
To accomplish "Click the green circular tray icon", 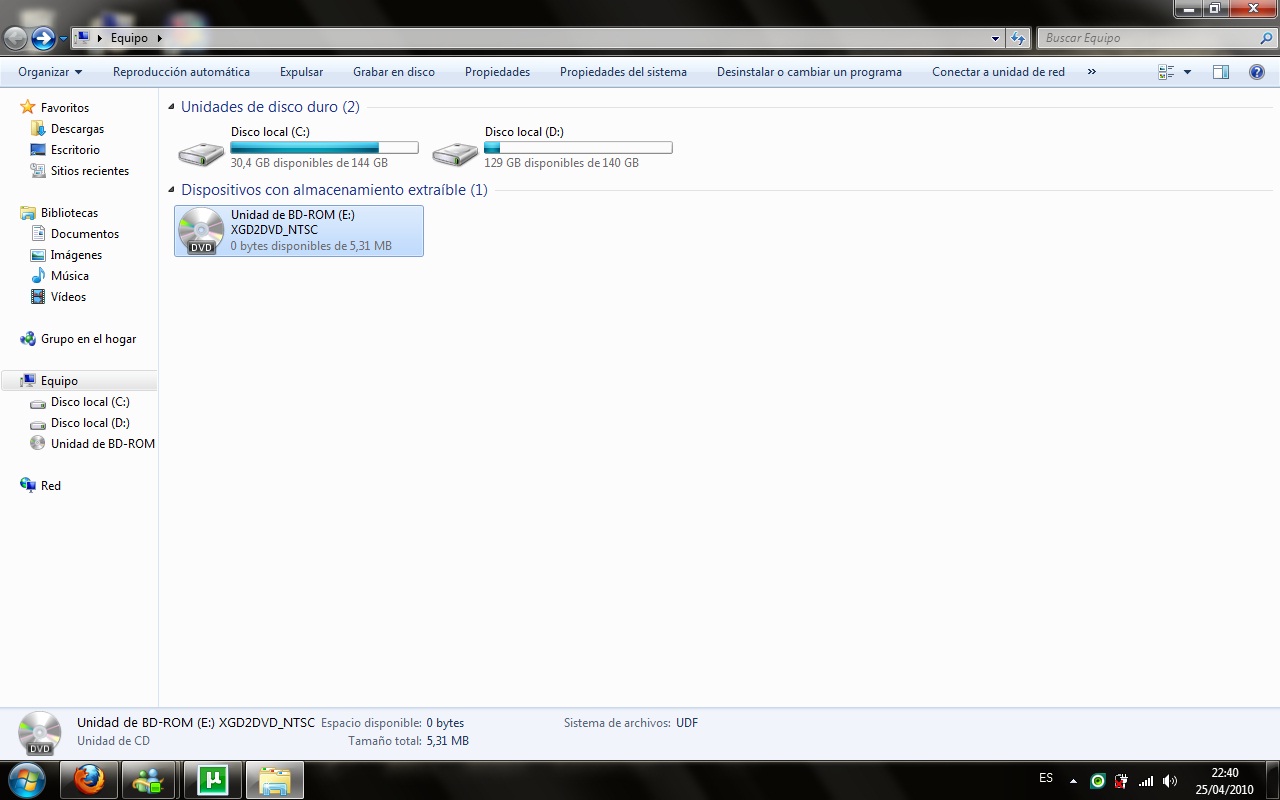I will coord(1098,781).
